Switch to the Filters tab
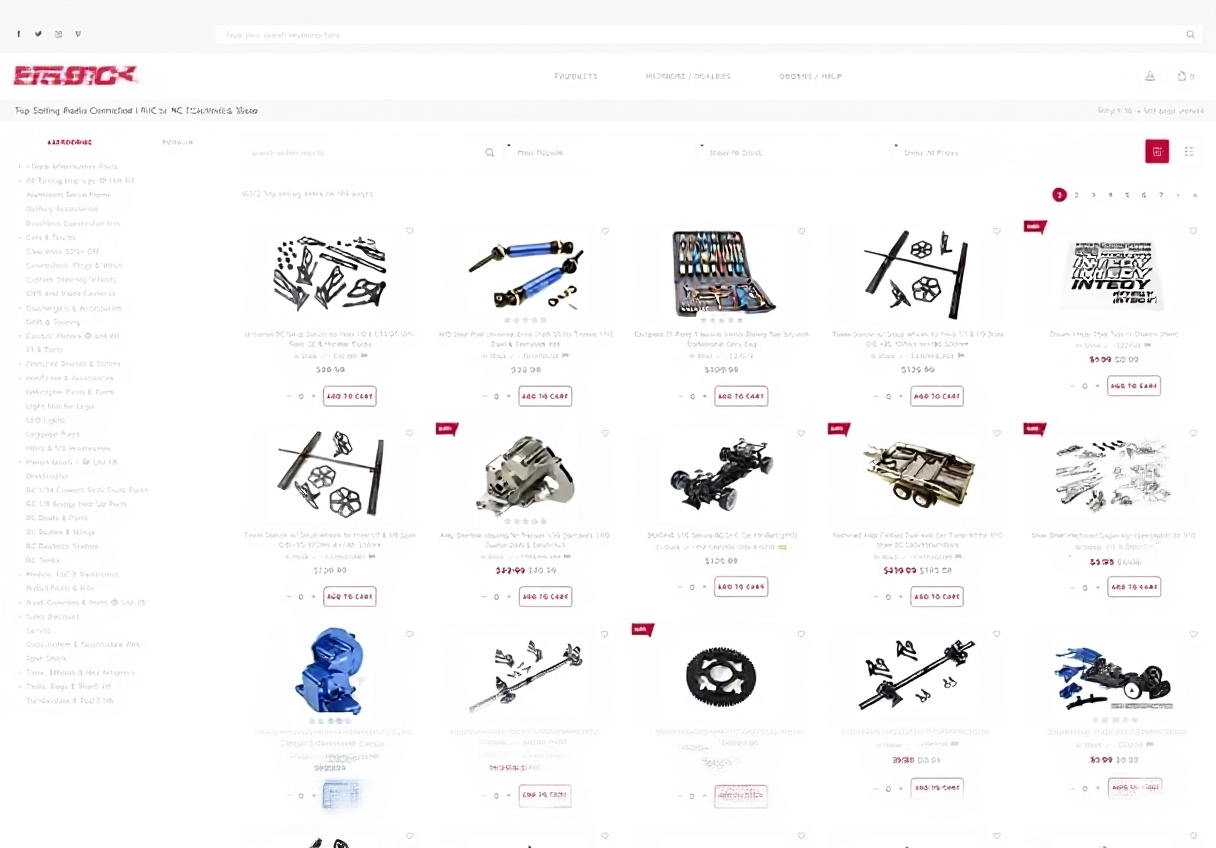 pos(178,142)
